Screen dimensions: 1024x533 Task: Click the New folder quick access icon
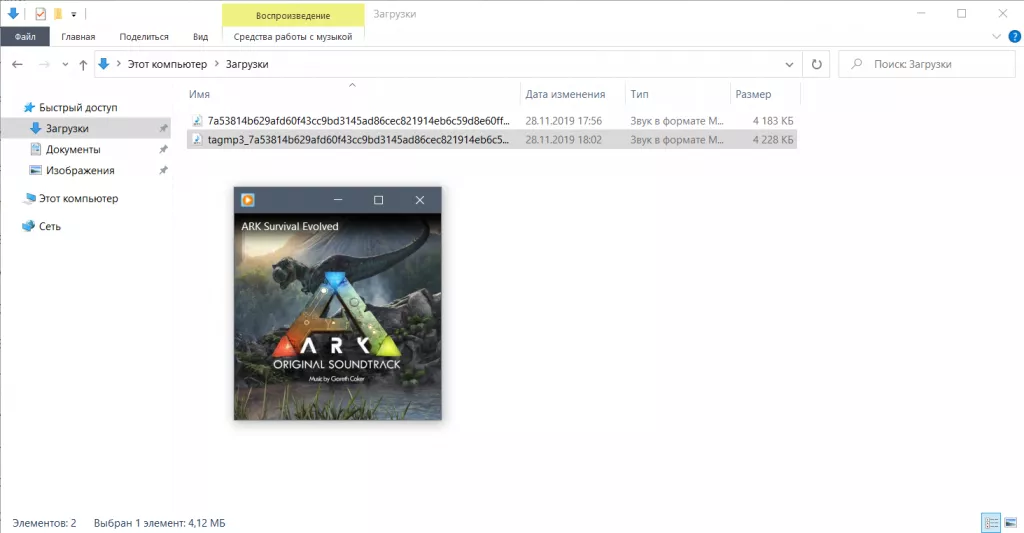pos(57,13)
